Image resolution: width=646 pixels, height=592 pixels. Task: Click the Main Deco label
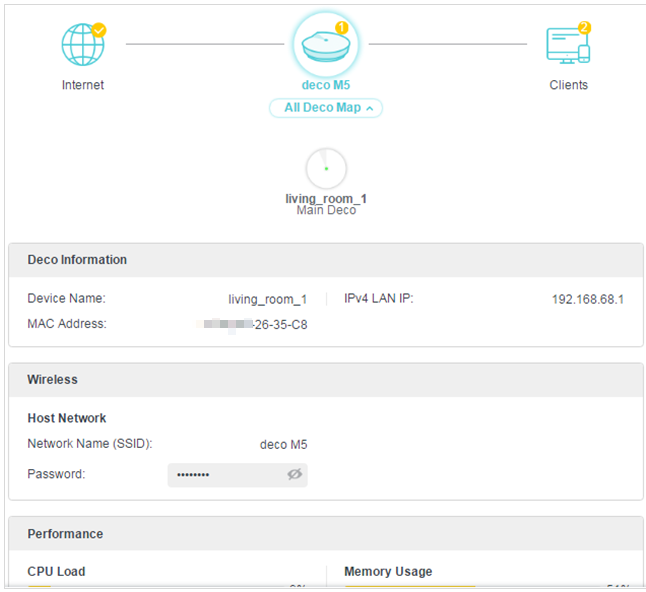click(326, 210)
